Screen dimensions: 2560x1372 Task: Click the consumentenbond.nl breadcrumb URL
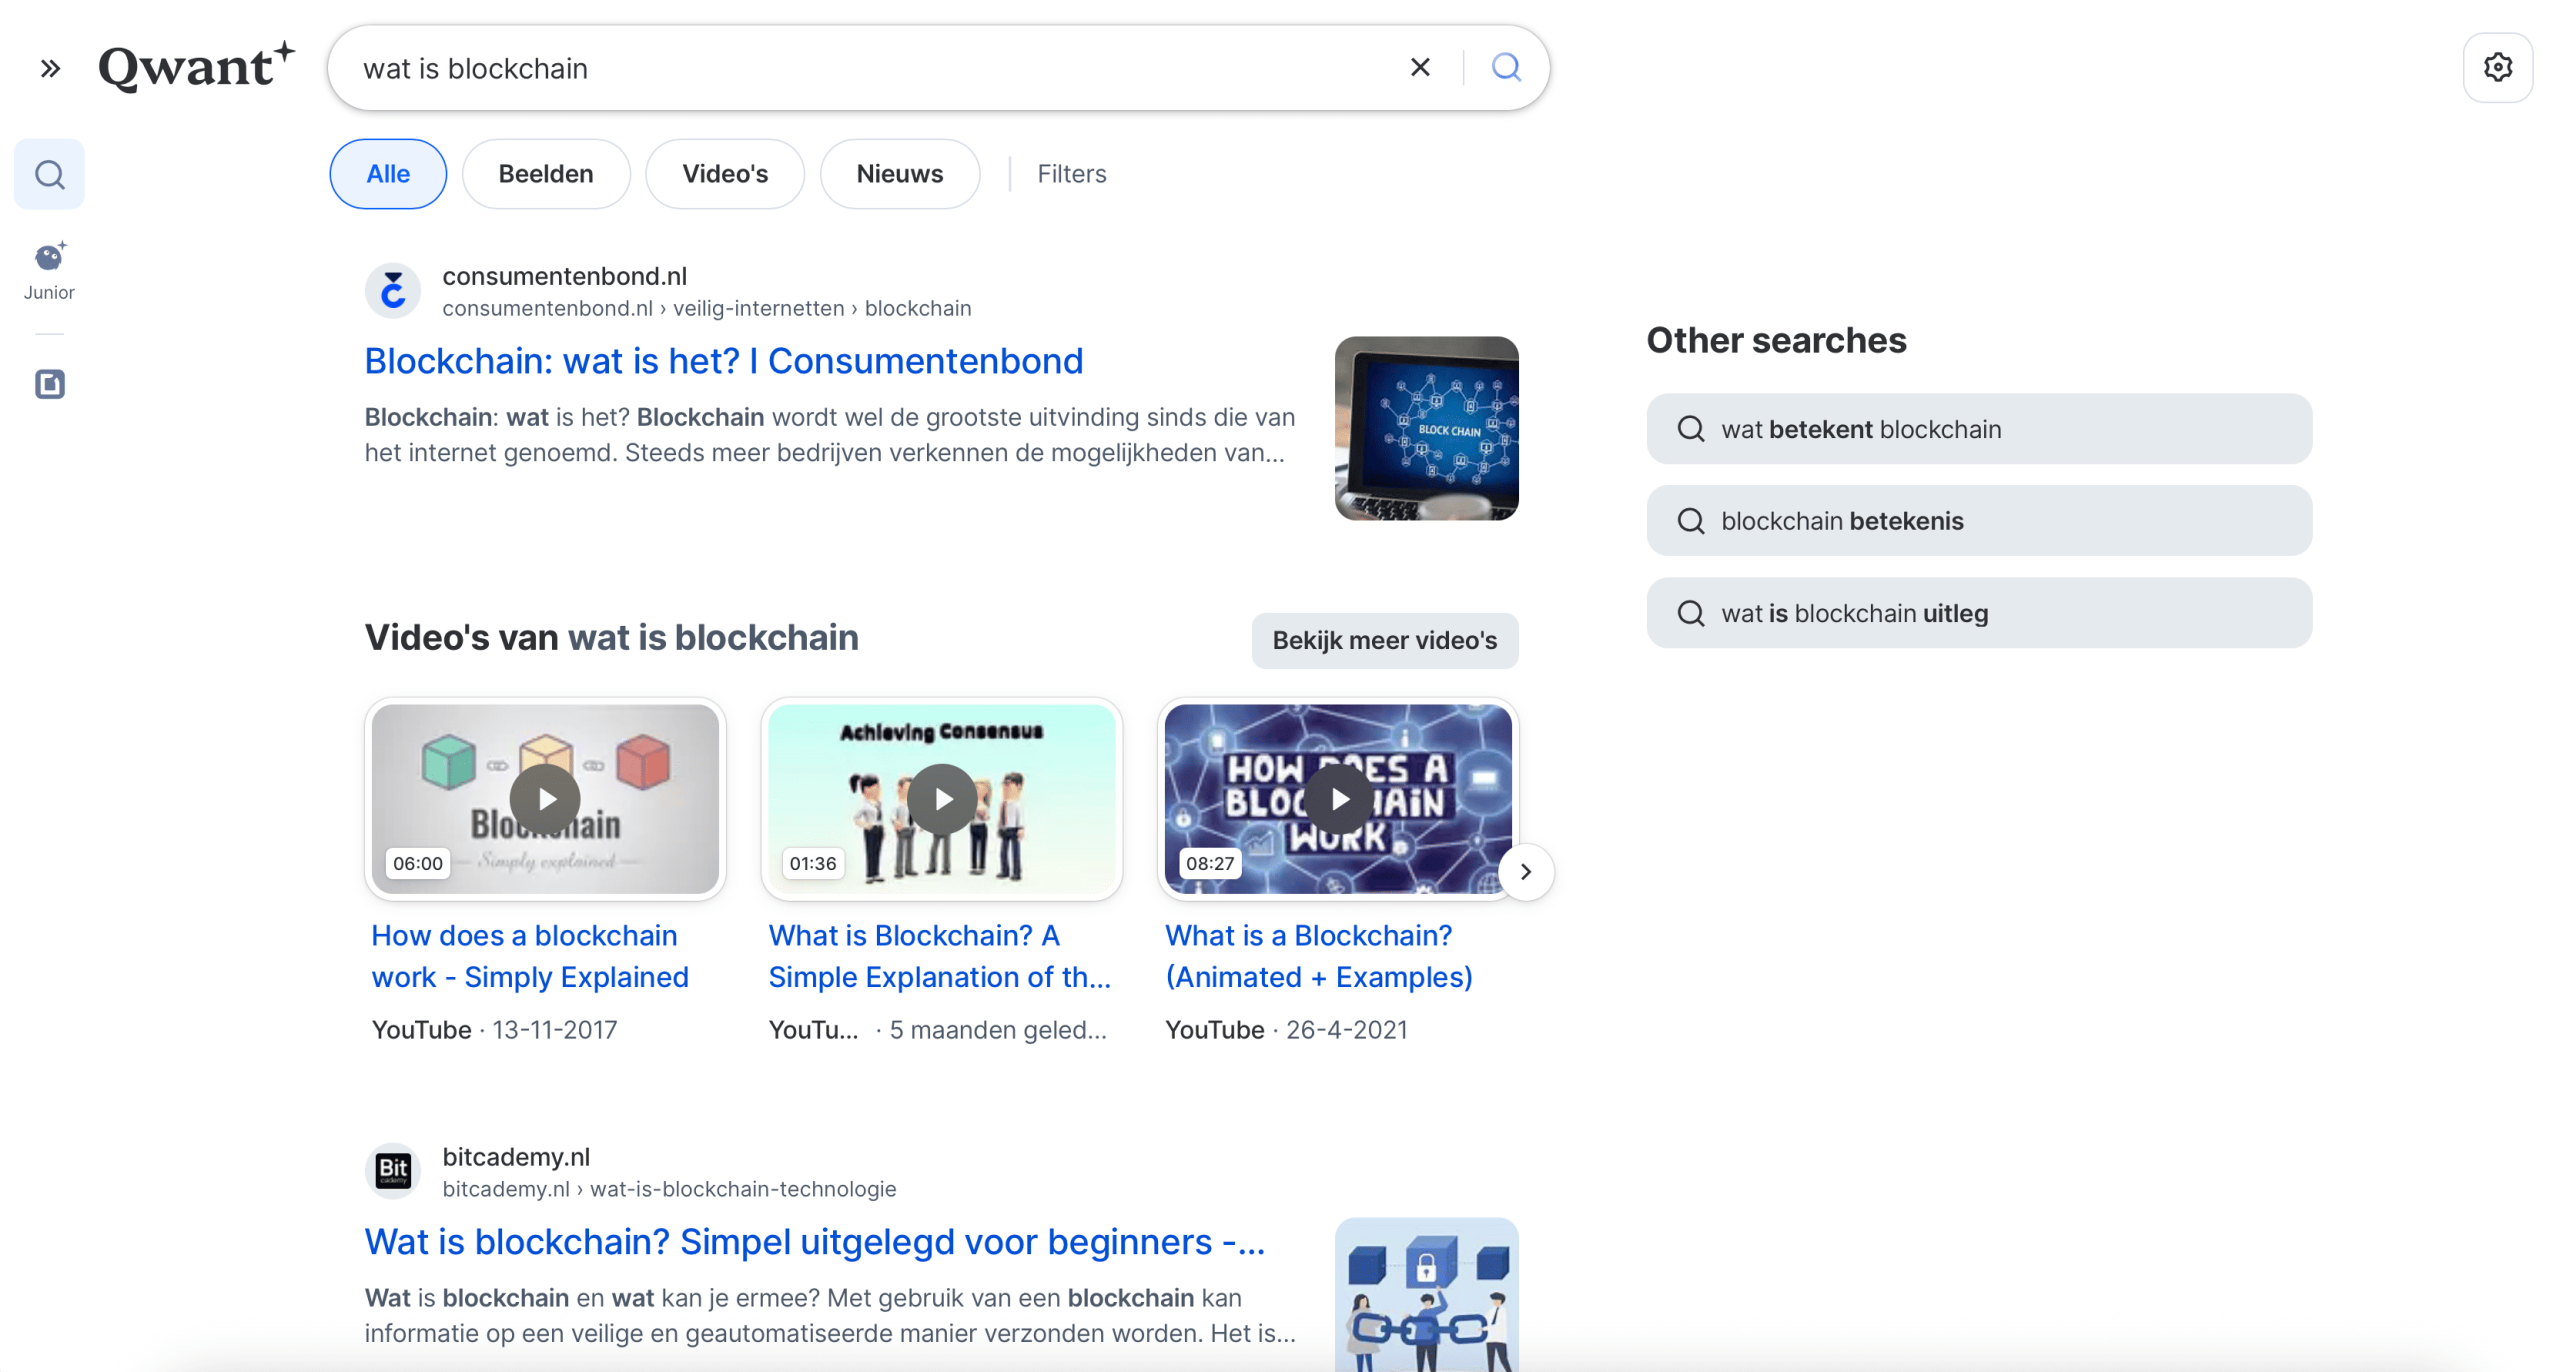click(x=707, y=308)
